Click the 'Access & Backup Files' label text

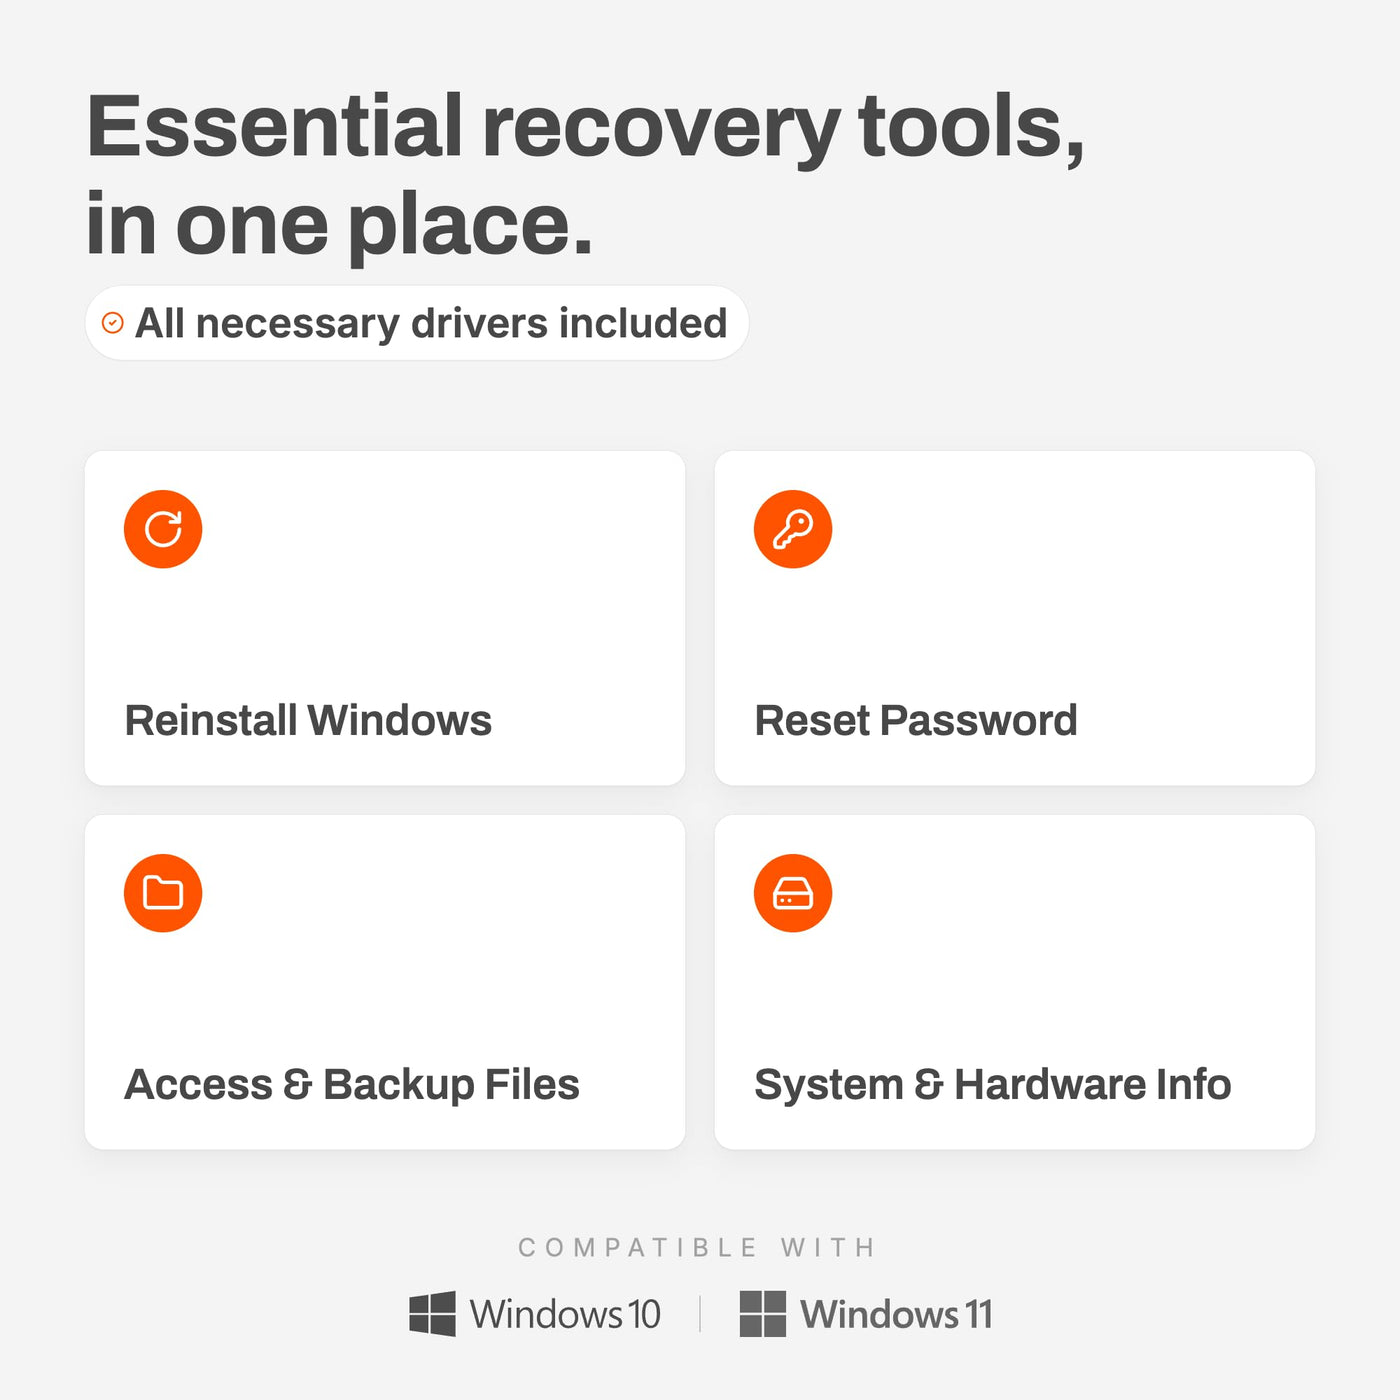tap(352, 1085)
